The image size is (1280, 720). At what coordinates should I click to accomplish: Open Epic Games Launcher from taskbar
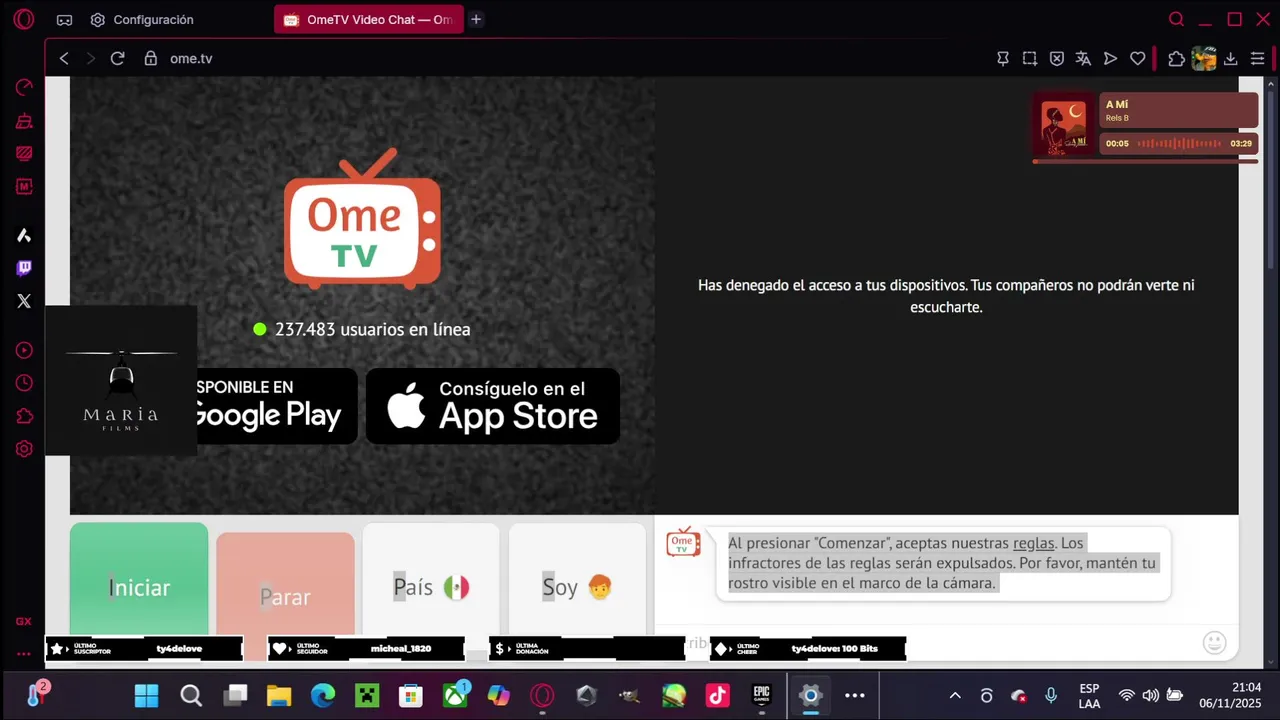[762, 695]
